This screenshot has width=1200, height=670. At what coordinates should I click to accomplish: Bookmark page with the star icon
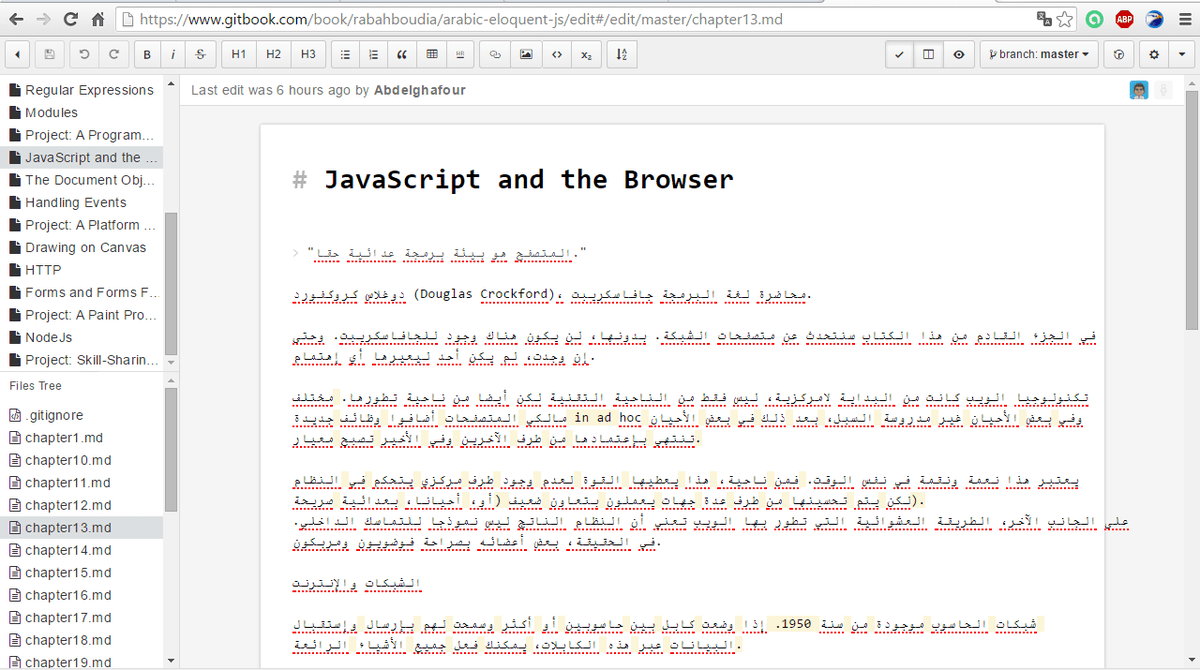pyautogui.click(x=1065, y=19)
